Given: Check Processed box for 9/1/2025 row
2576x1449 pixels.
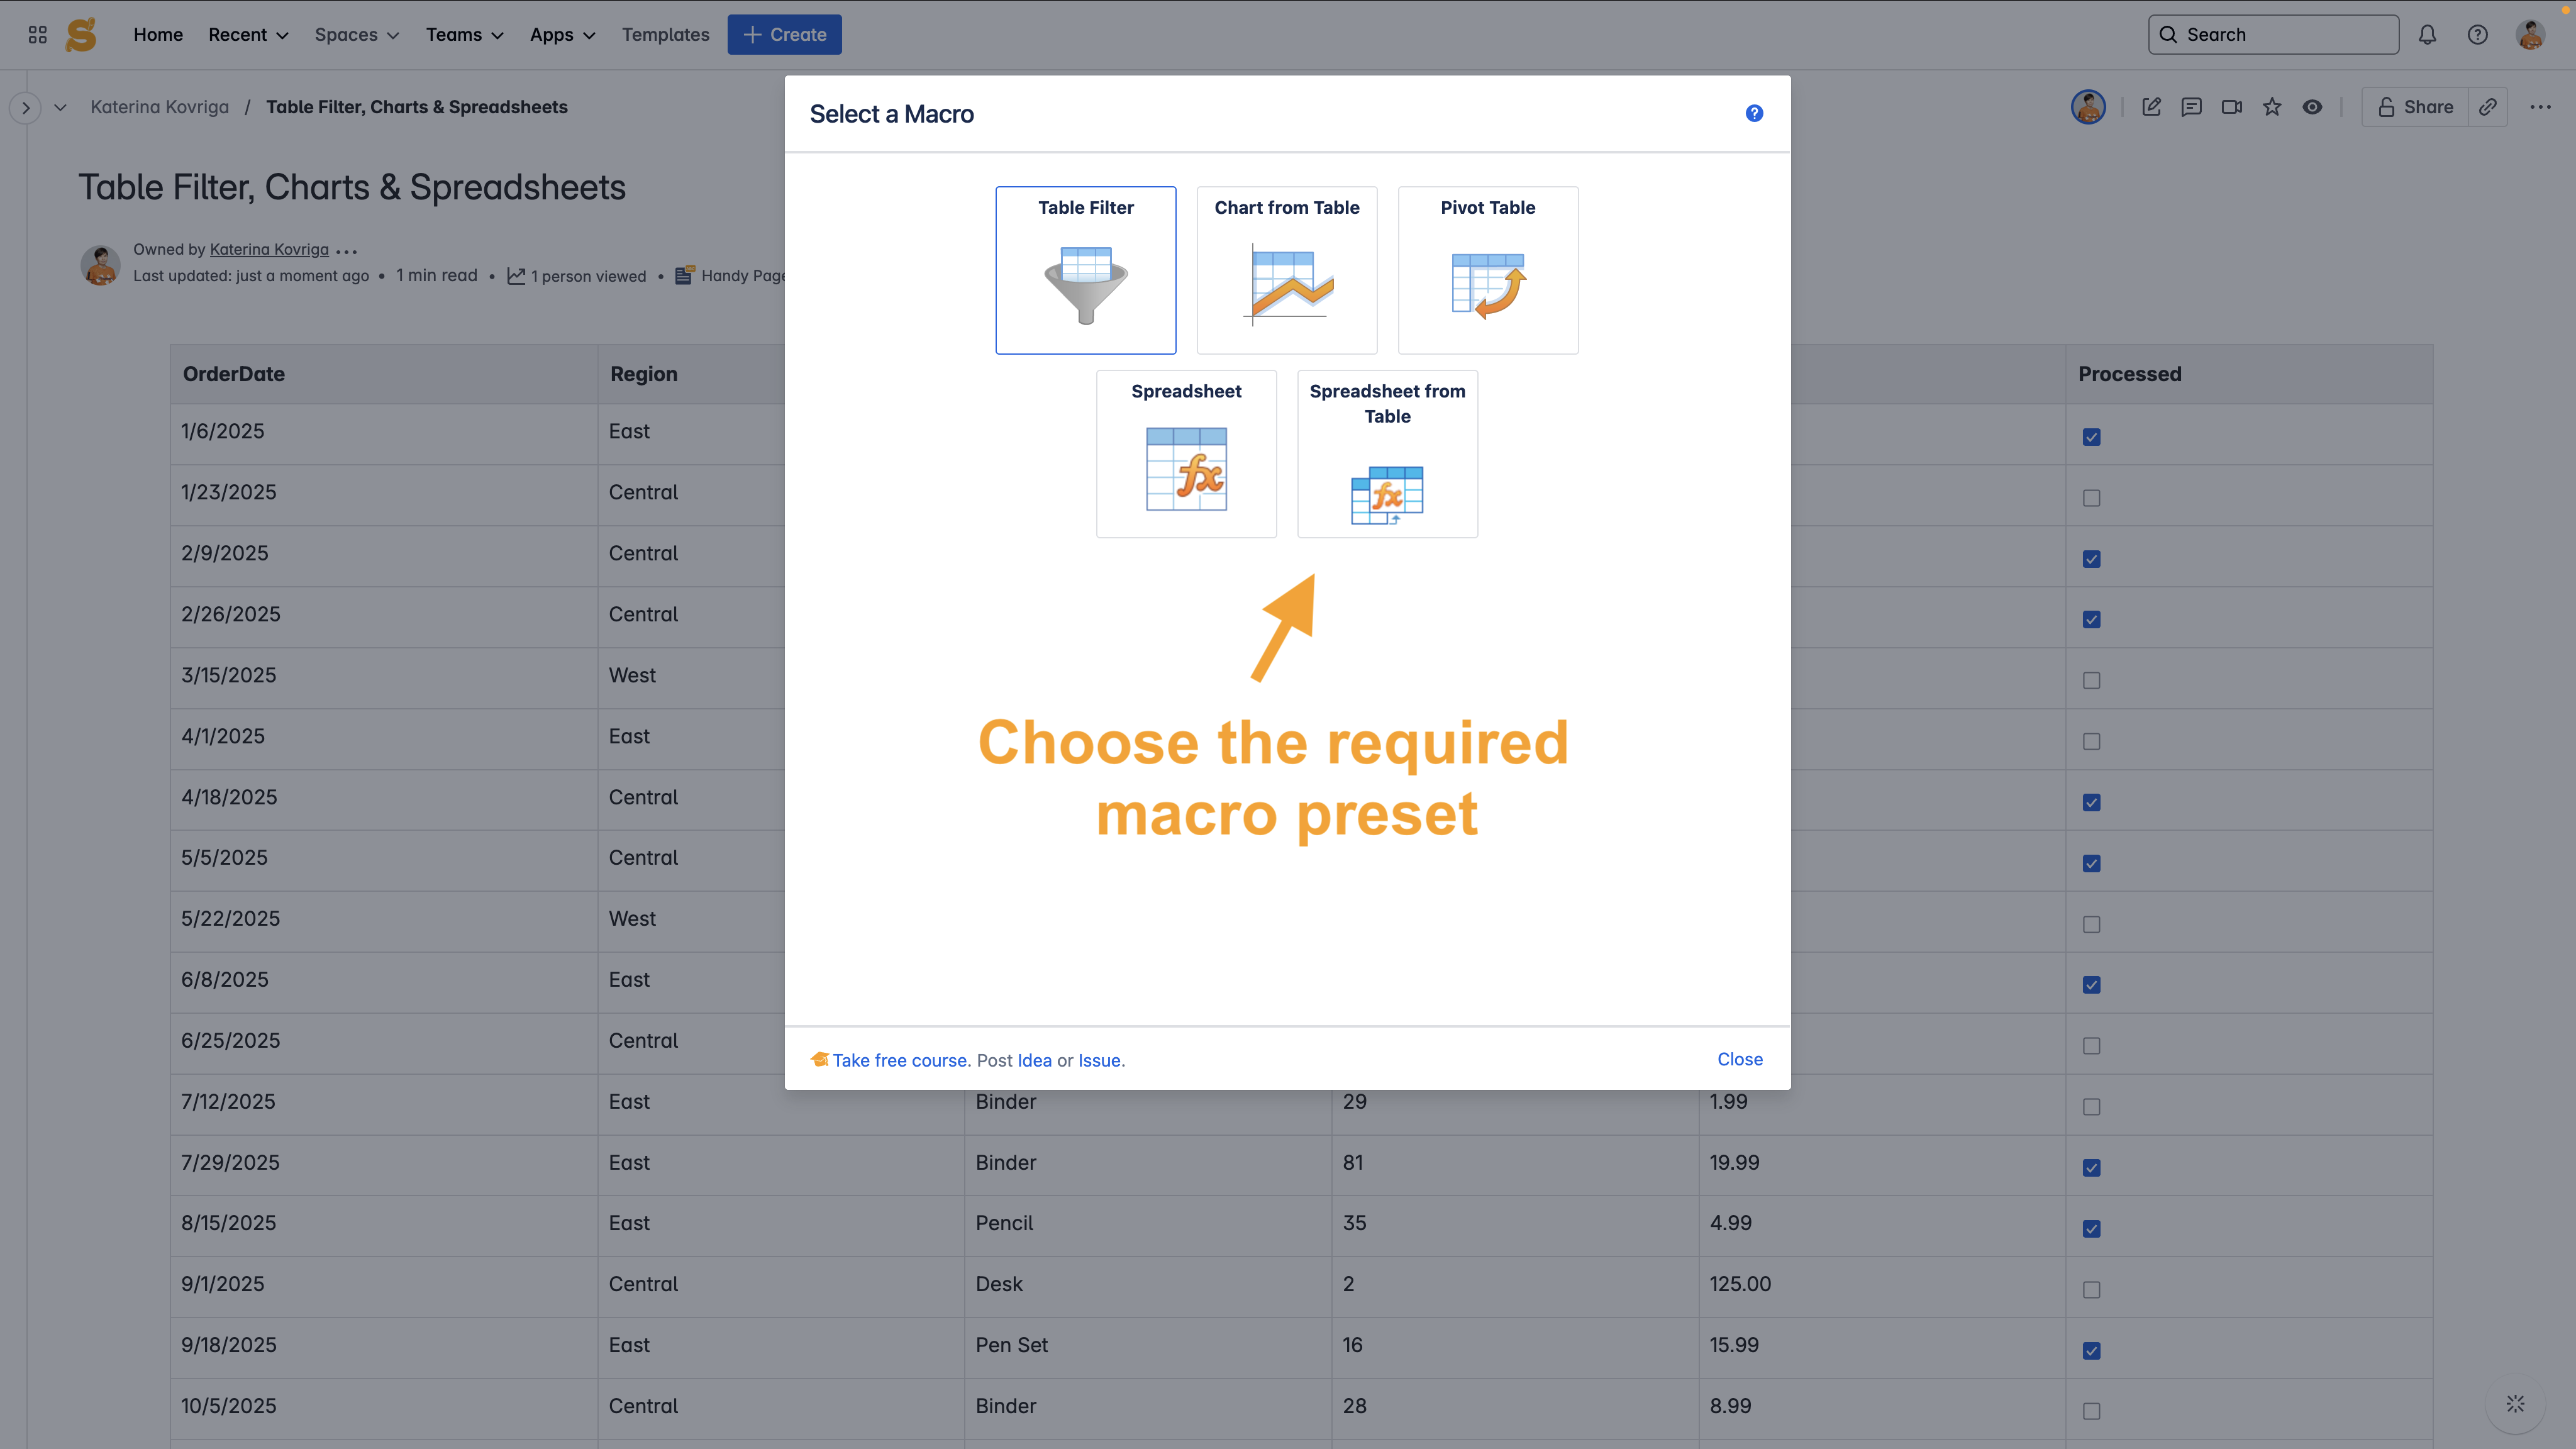Looking at the screenshot, I should [x=2091, y=1290].
